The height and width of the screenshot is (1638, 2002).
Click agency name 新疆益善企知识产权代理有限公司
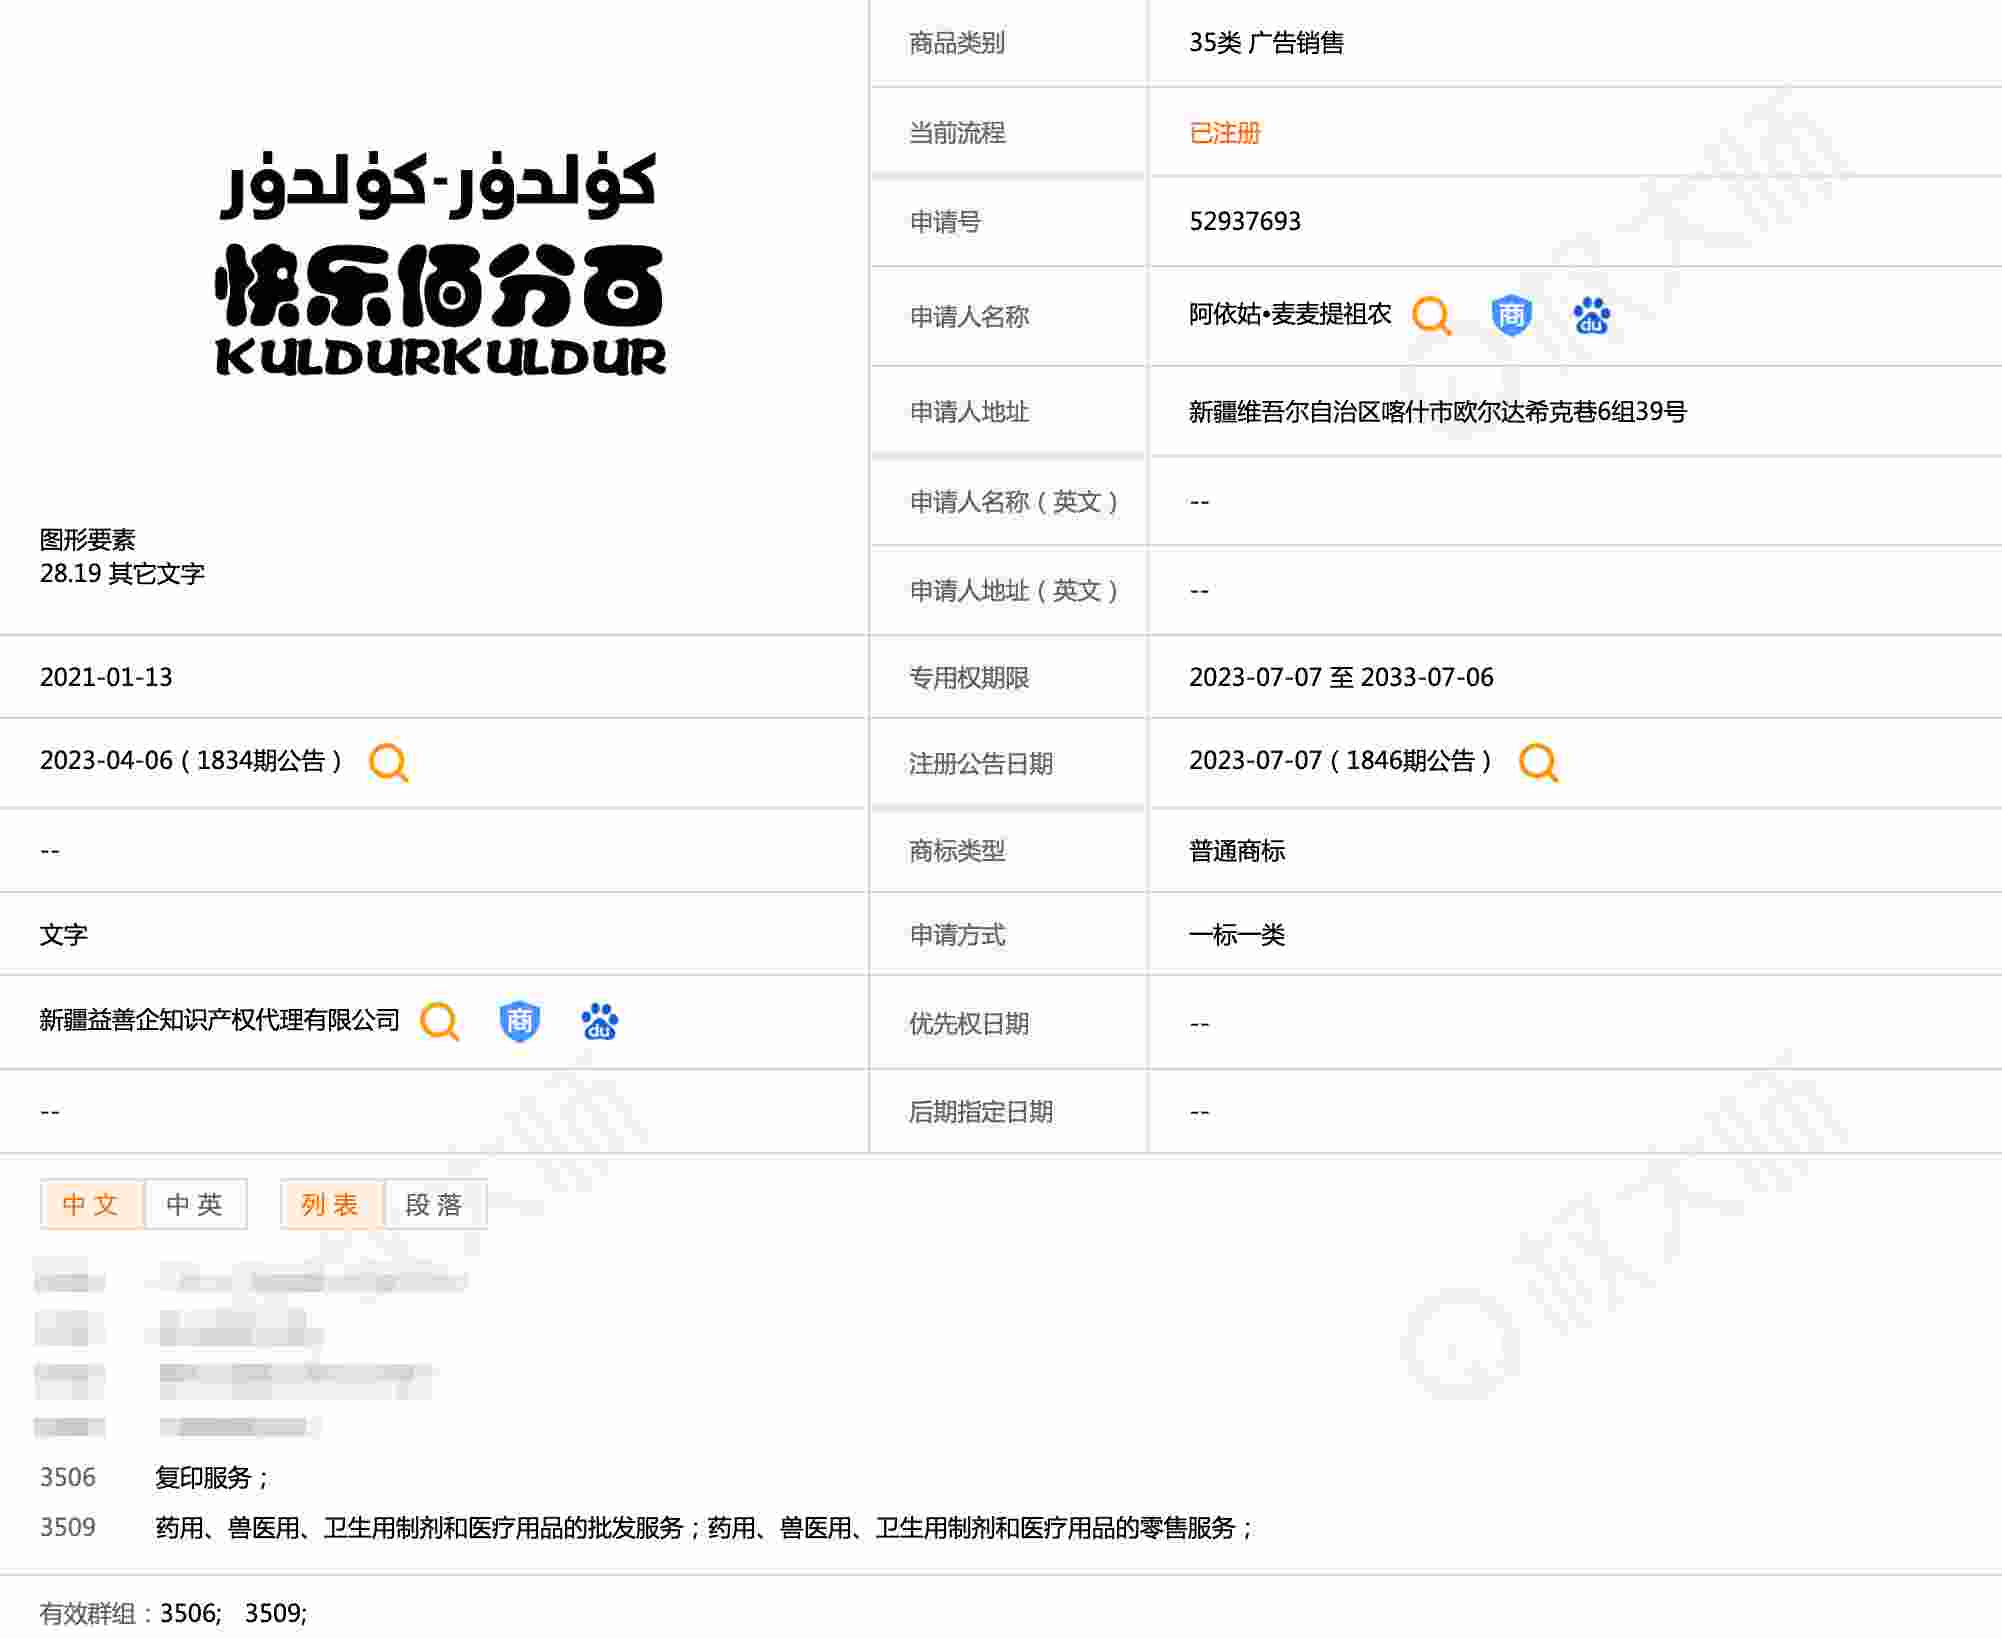219,1021
